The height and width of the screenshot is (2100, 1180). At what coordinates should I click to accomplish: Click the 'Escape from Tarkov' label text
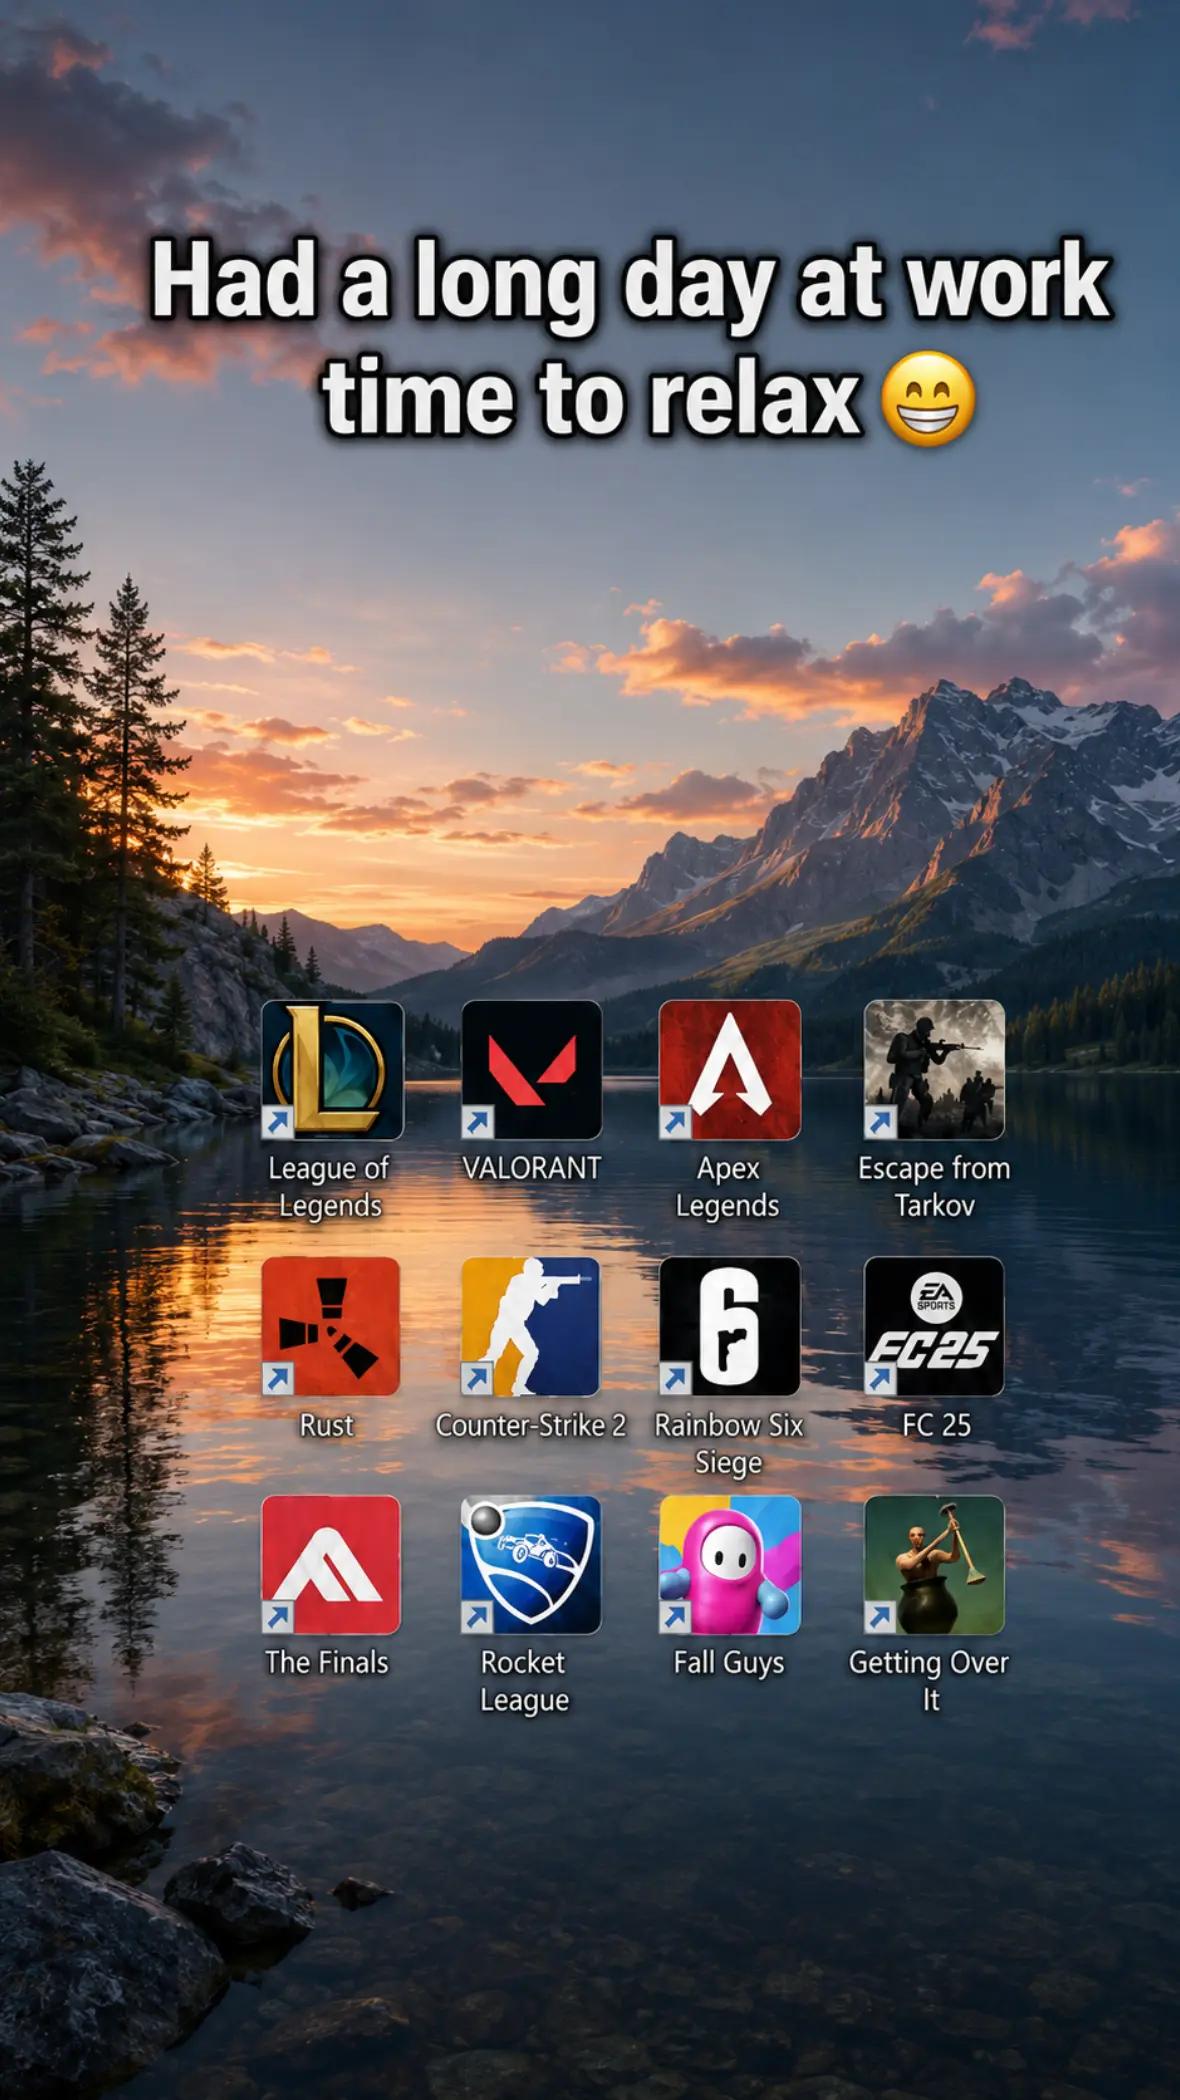pos(934,1187)
